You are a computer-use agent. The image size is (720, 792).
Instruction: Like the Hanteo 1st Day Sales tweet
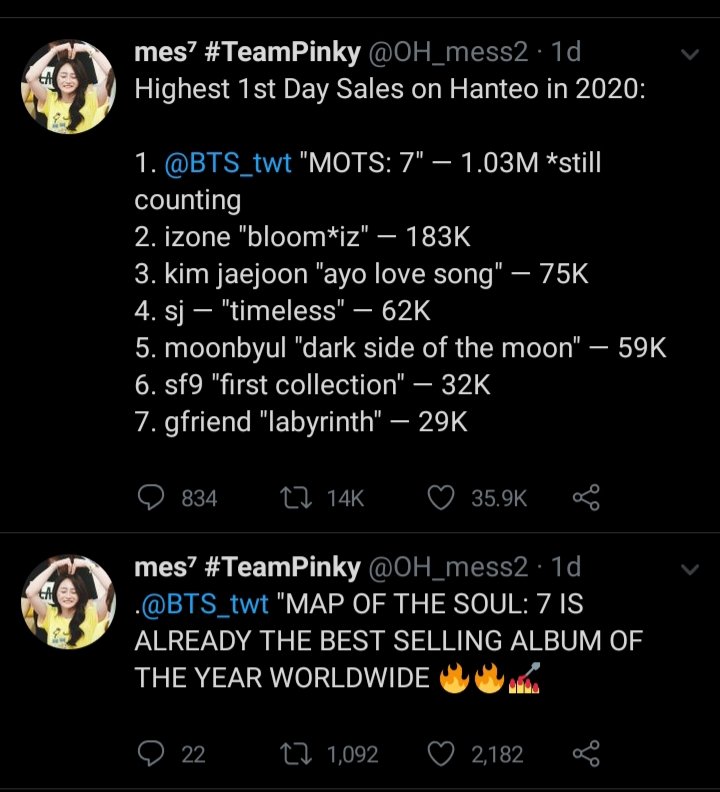tap(441, 497)
